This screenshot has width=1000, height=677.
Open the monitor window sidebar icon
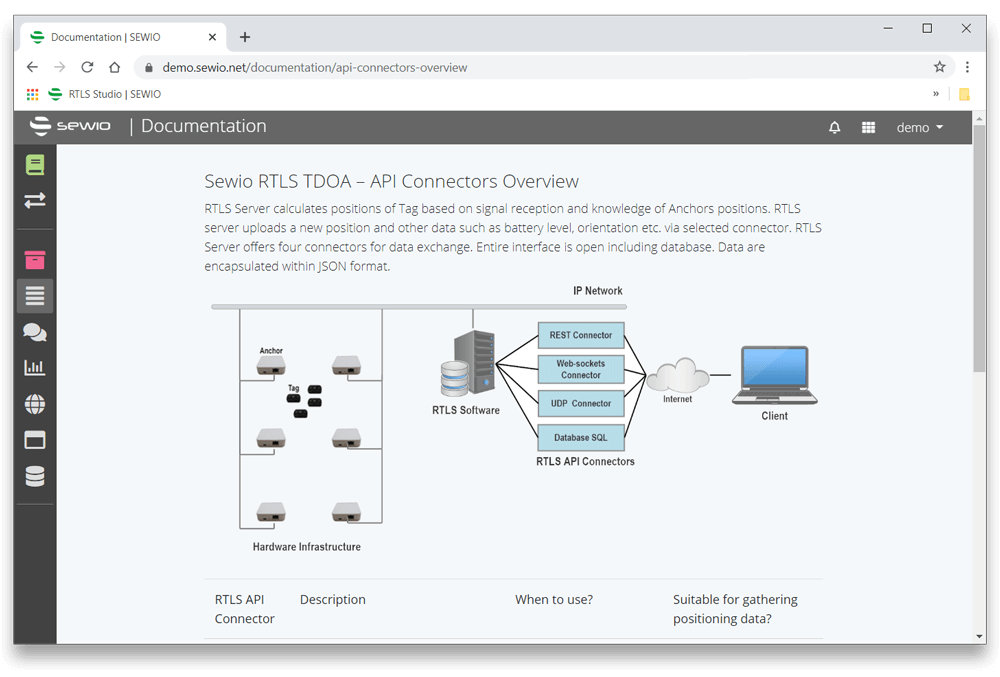(34, 439)
